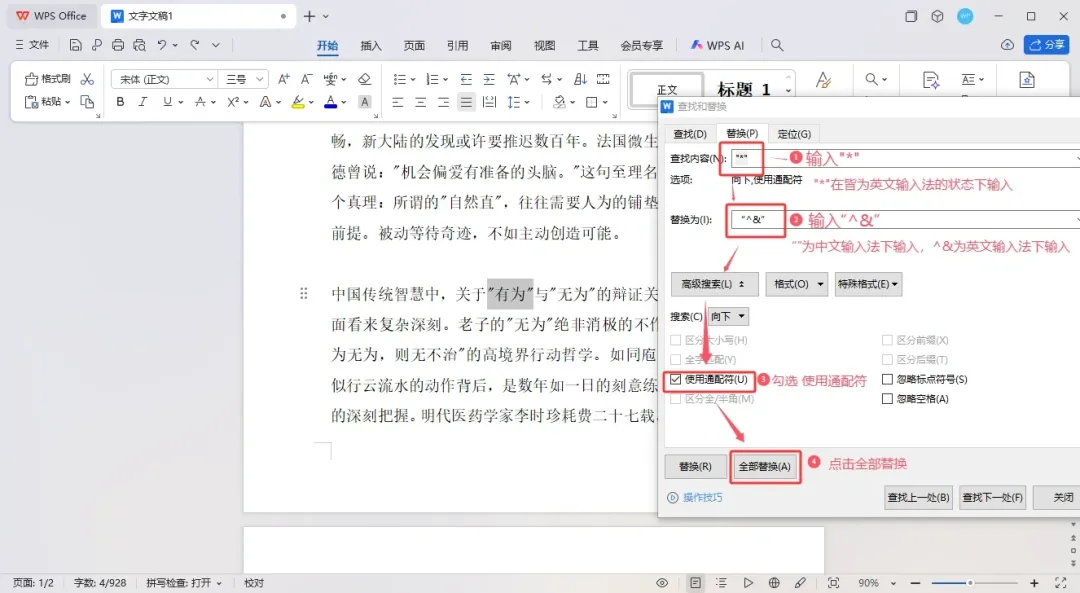Align paragraph text to the left
The height and width of the screenshot is (593, 1080).
[397, 103]
